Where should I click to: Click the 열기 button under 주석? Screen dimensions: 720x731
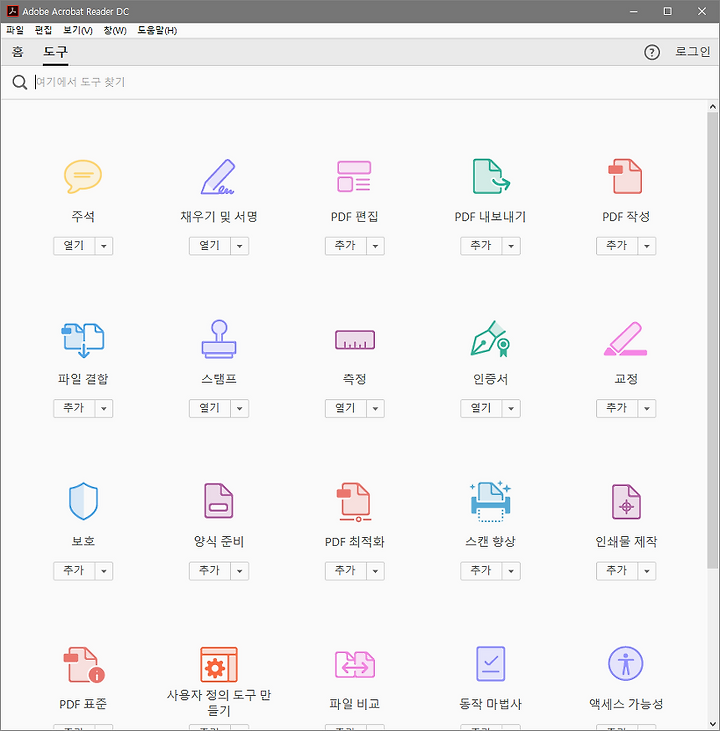(x=74, y=246)
